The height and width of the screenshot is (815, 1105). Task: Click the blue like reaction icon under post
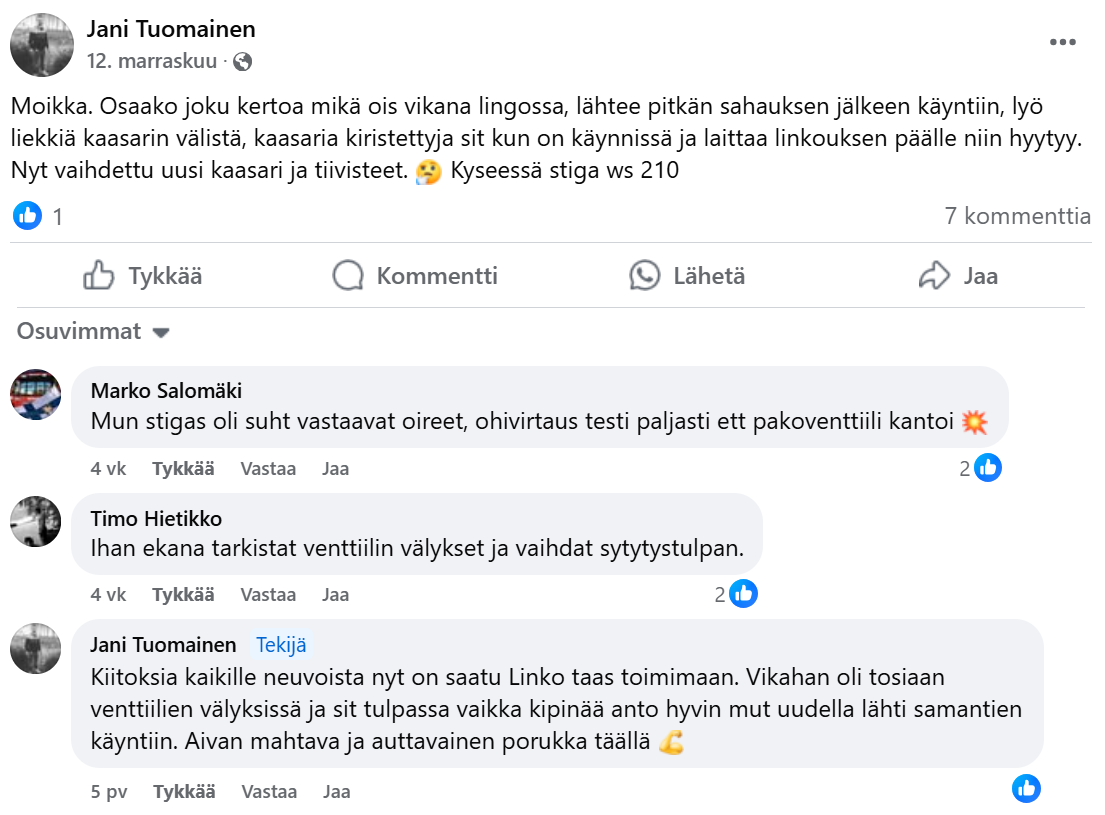[28, 215]
